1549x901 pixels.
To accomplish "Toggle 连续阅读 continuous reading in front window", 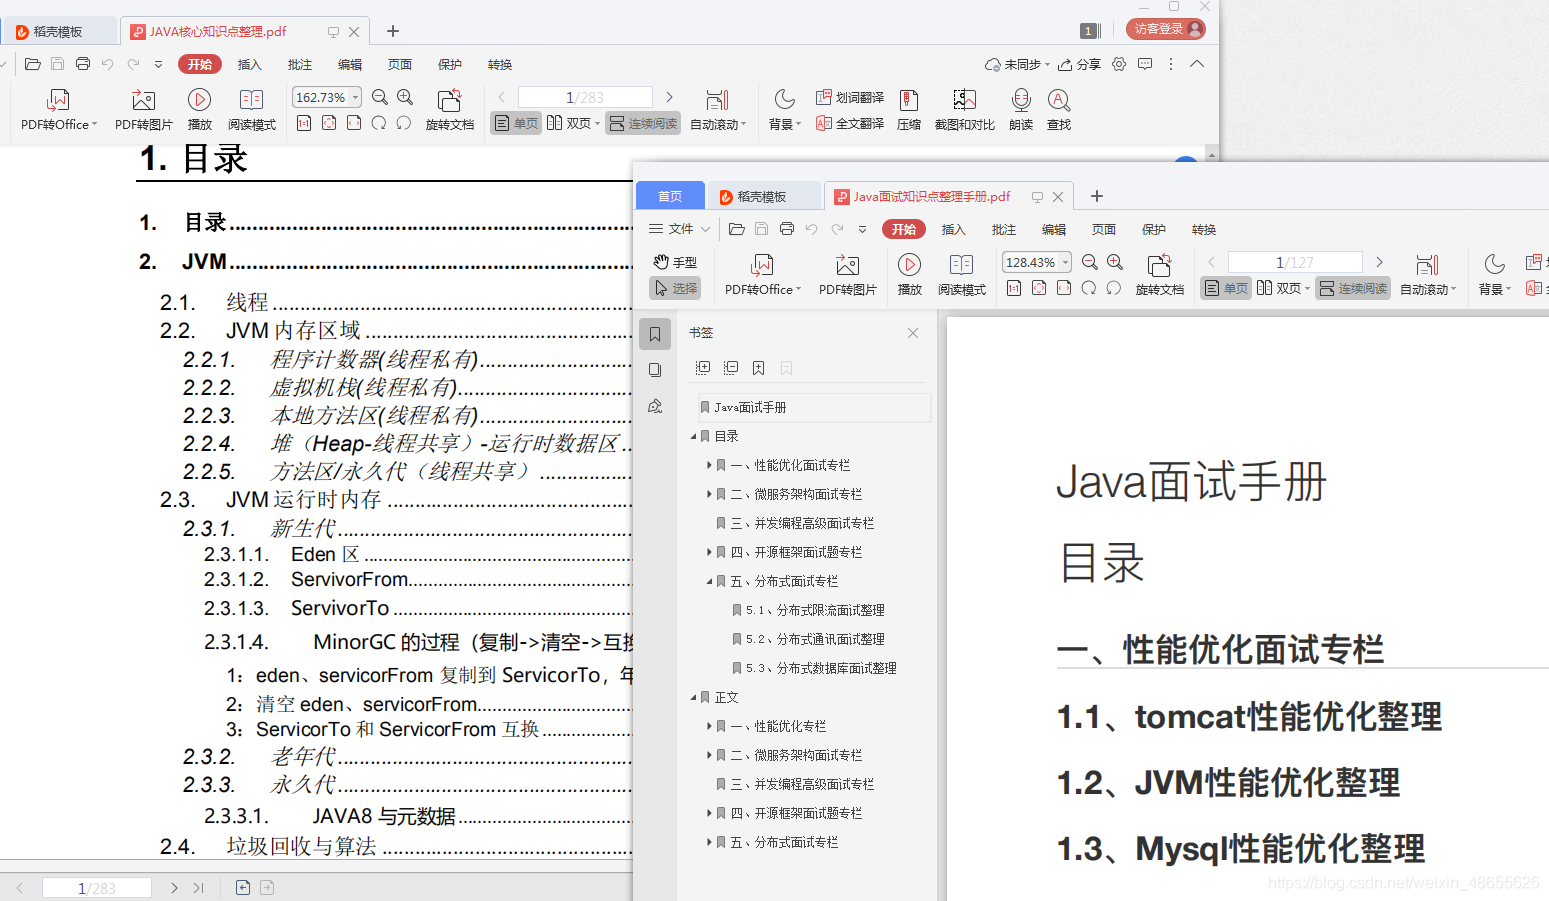I will pos(1353,288).
